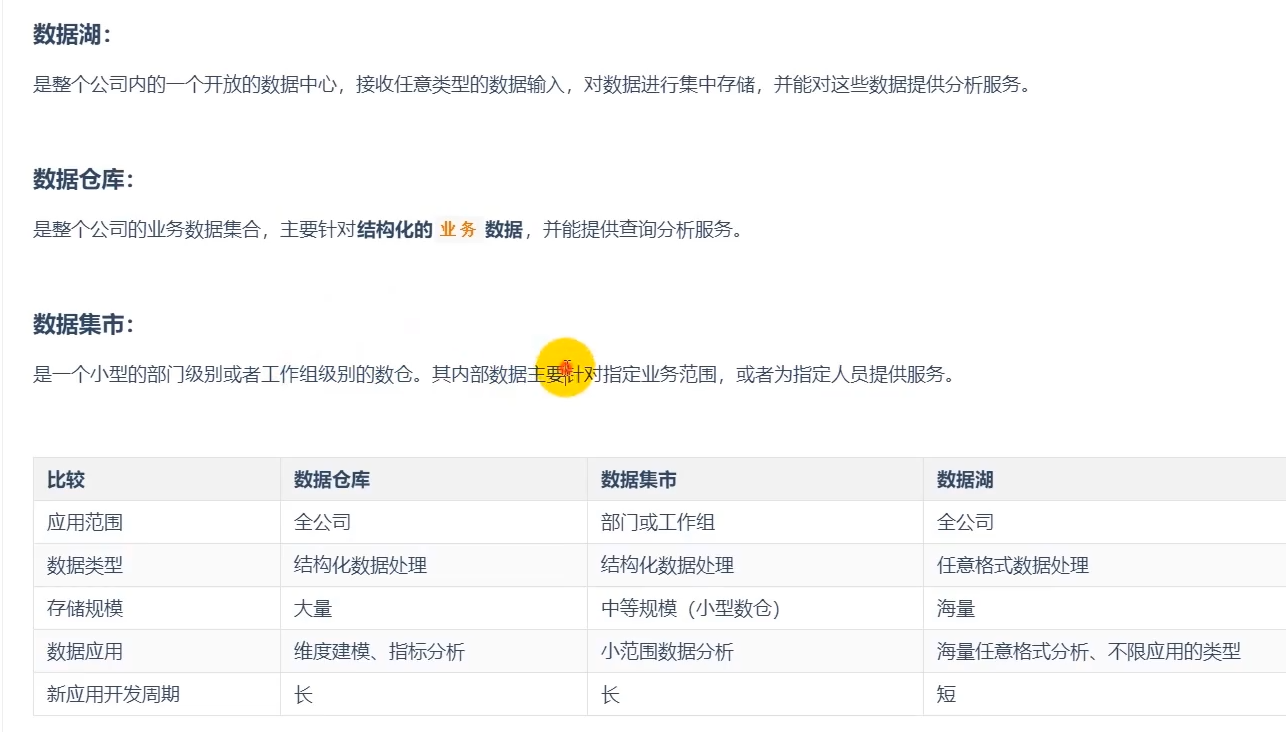Click the cell 海量任意格式分析、不限应用的类型

coord(1089,651)
